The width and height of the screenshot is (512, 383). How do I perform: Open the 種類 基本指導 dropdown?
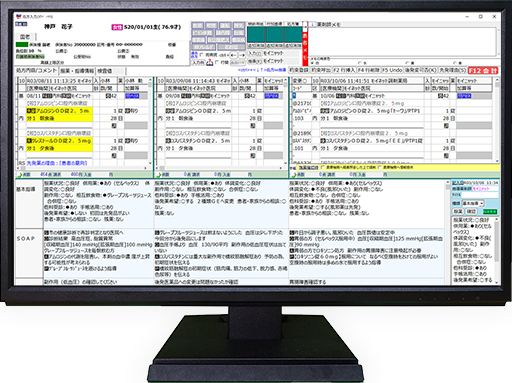coord(473,203)
